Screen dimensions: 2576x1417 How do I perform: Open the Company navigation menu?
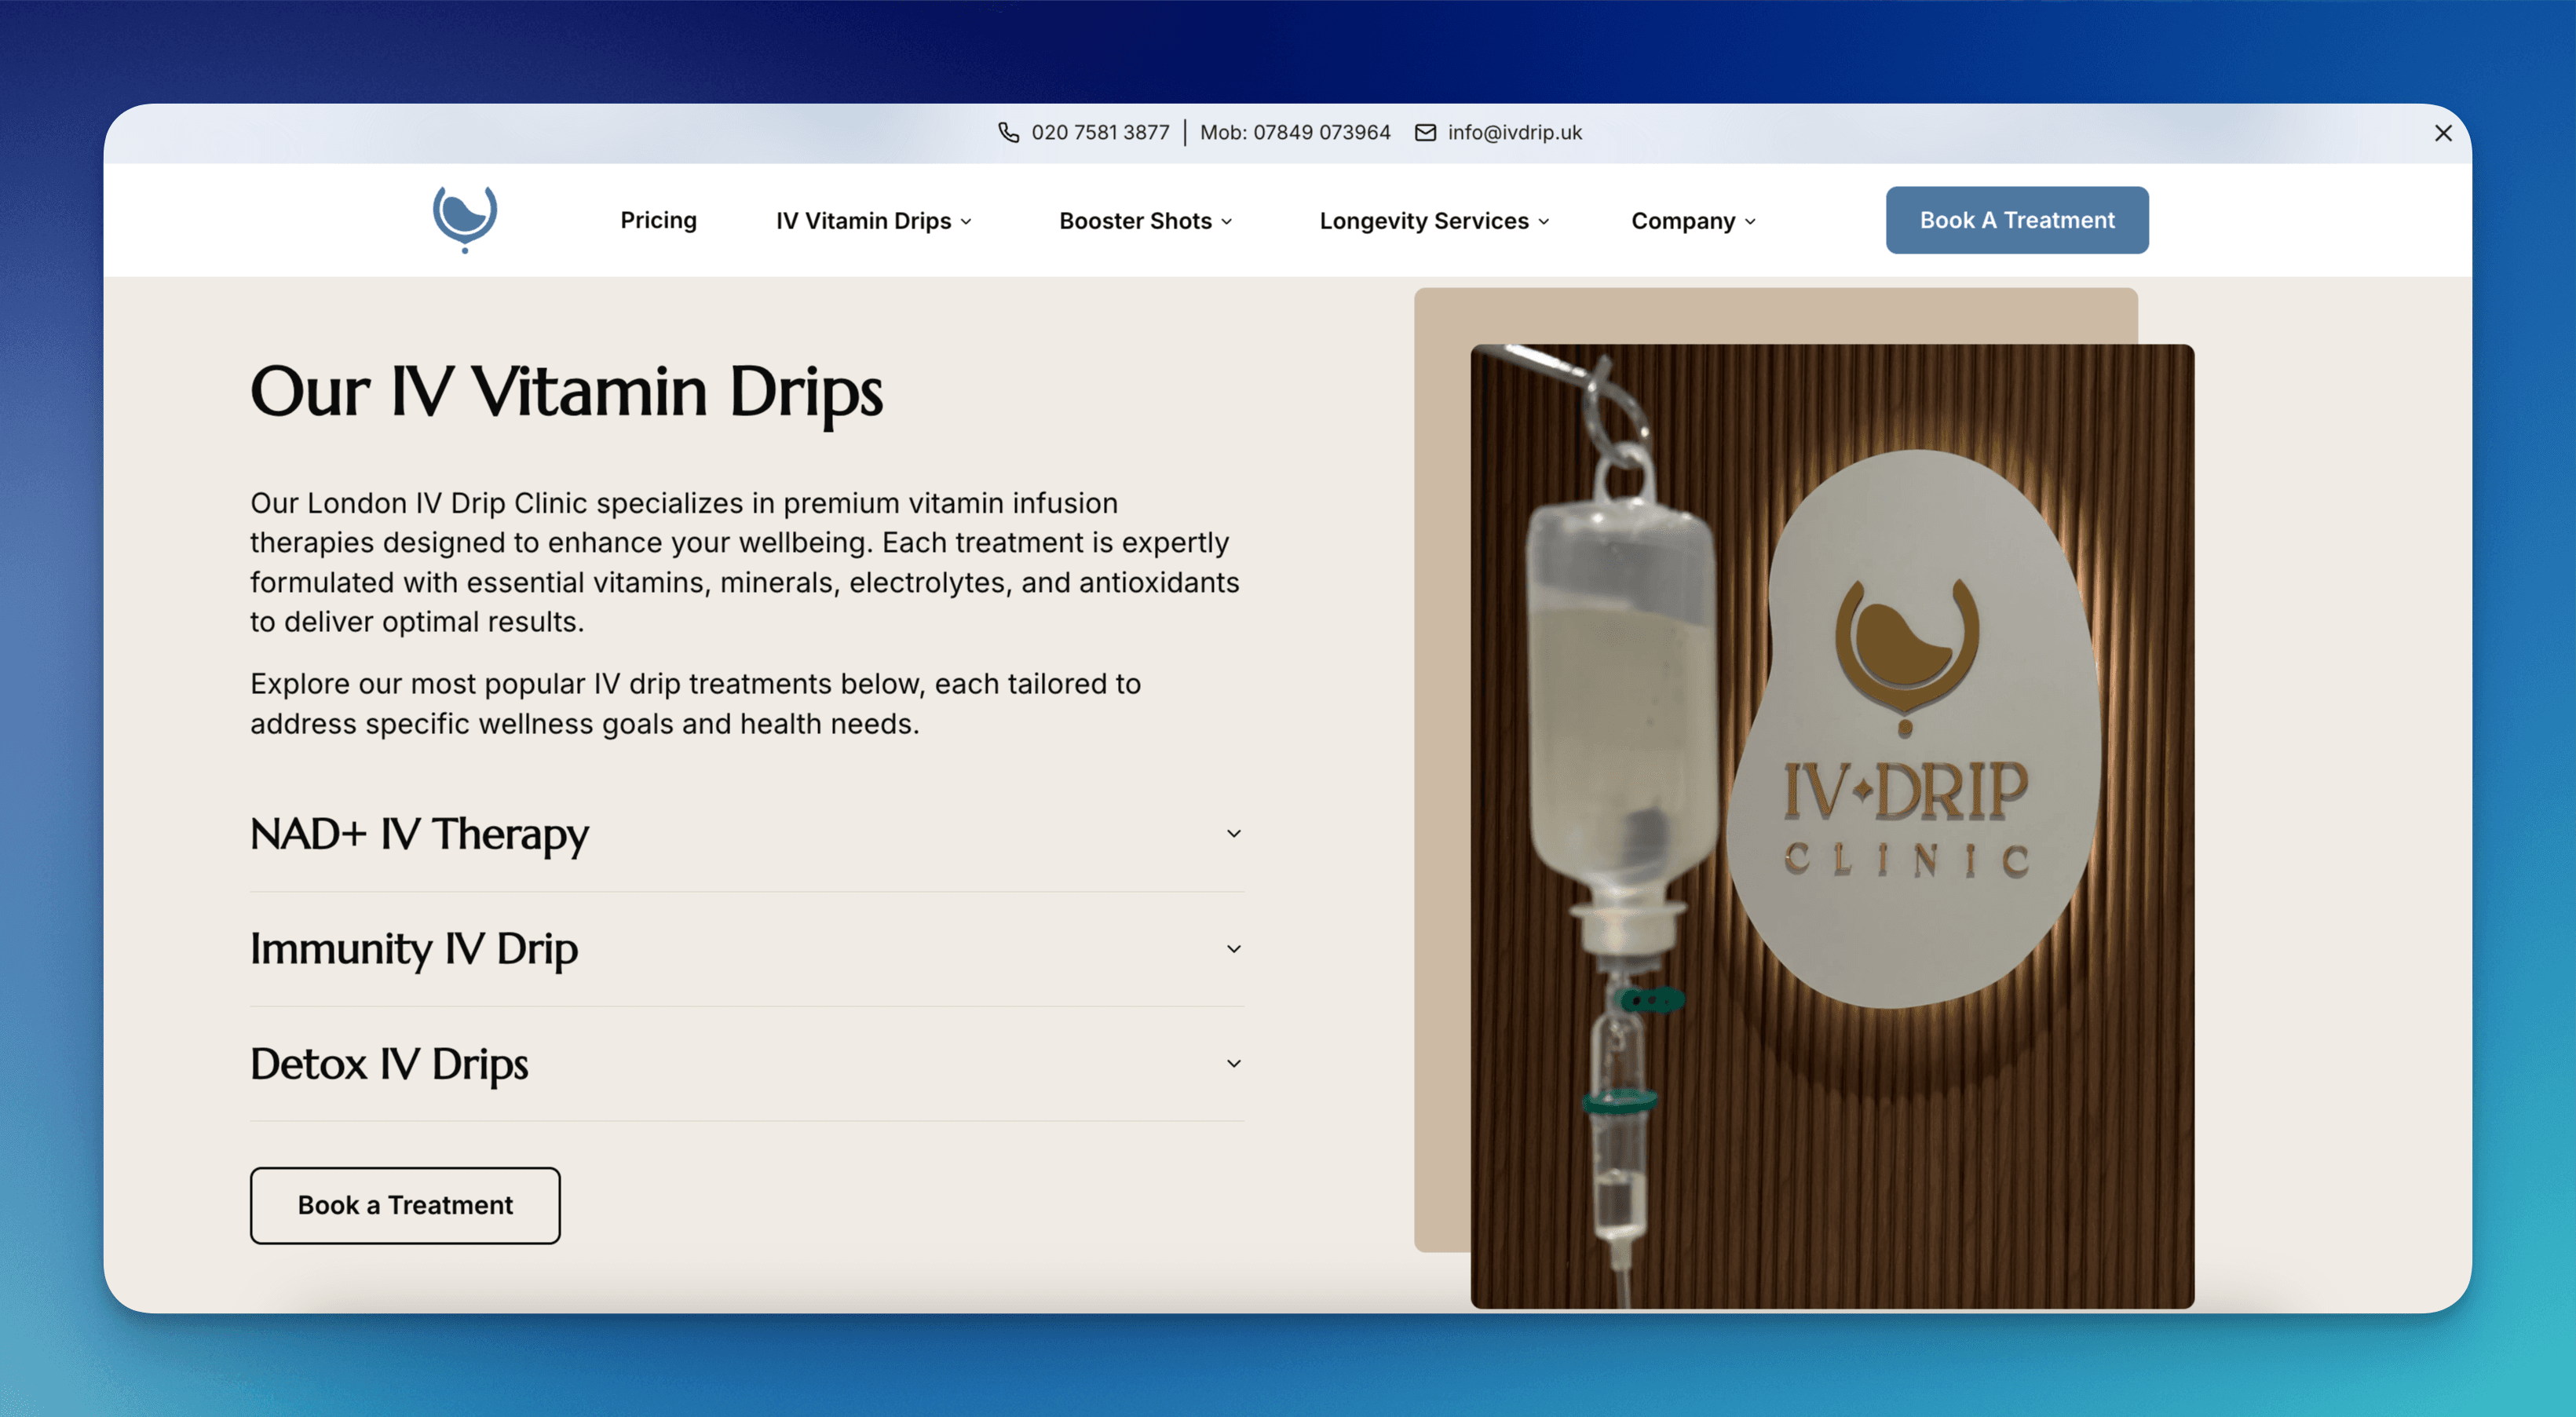[x=1684, y=221]
